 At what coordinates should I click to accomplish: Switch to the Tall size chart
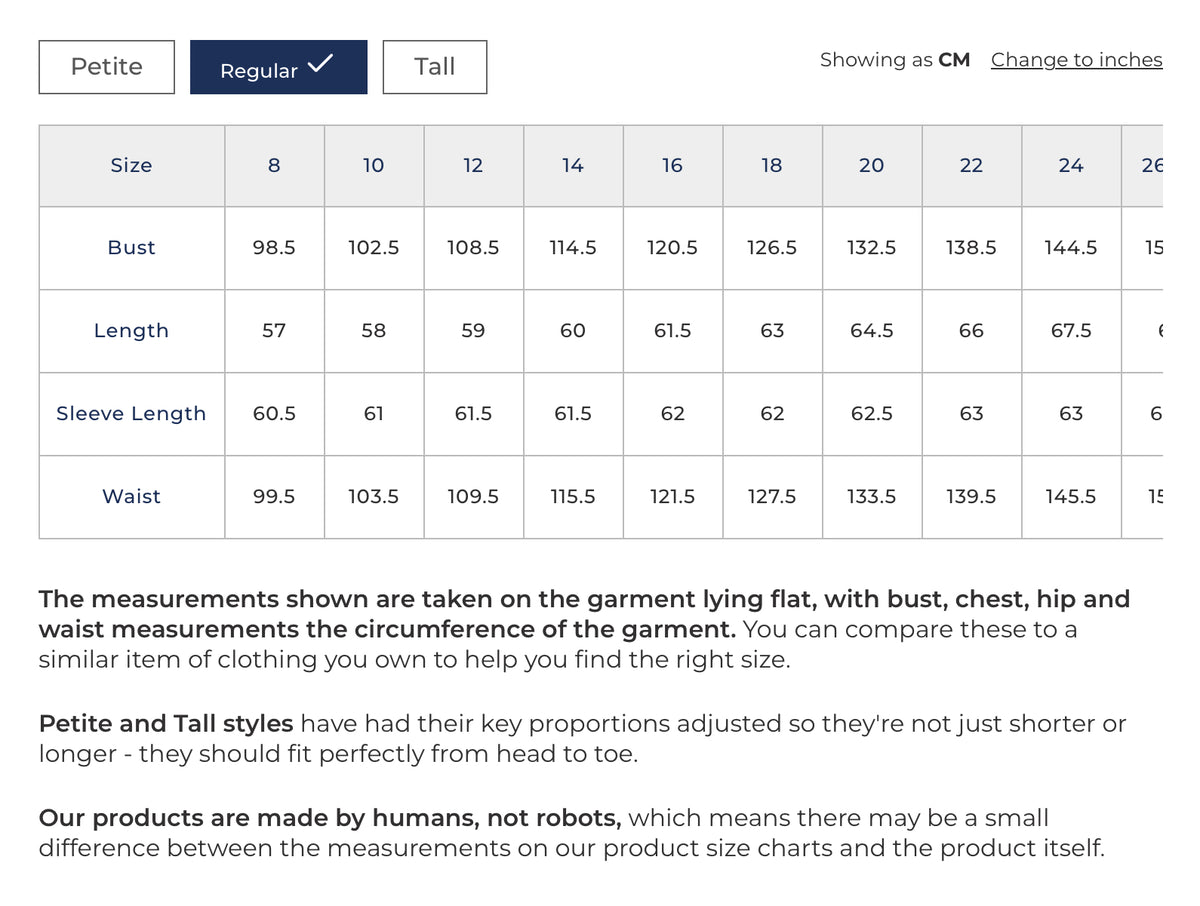(x=434, y=67)
